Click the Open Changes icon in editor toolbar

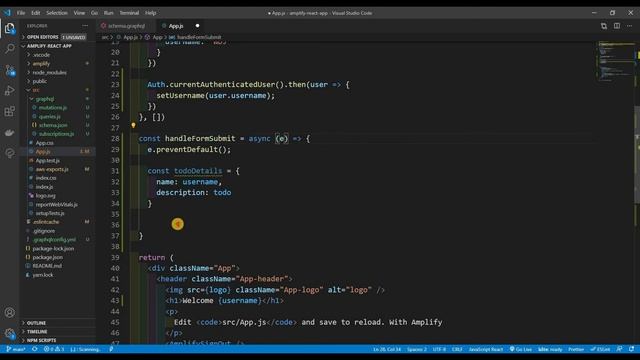click(604, 26)
